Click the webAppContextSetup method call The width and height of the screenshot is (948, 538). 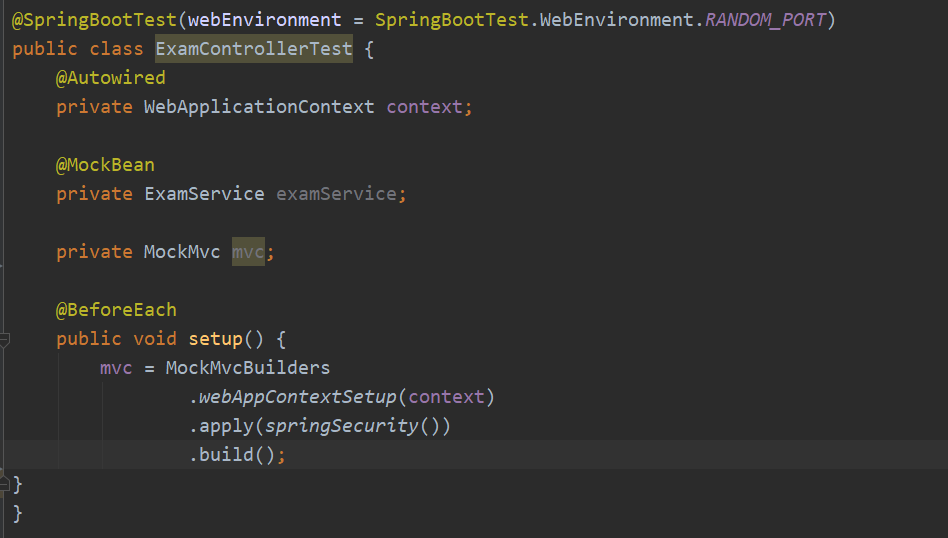298,397
